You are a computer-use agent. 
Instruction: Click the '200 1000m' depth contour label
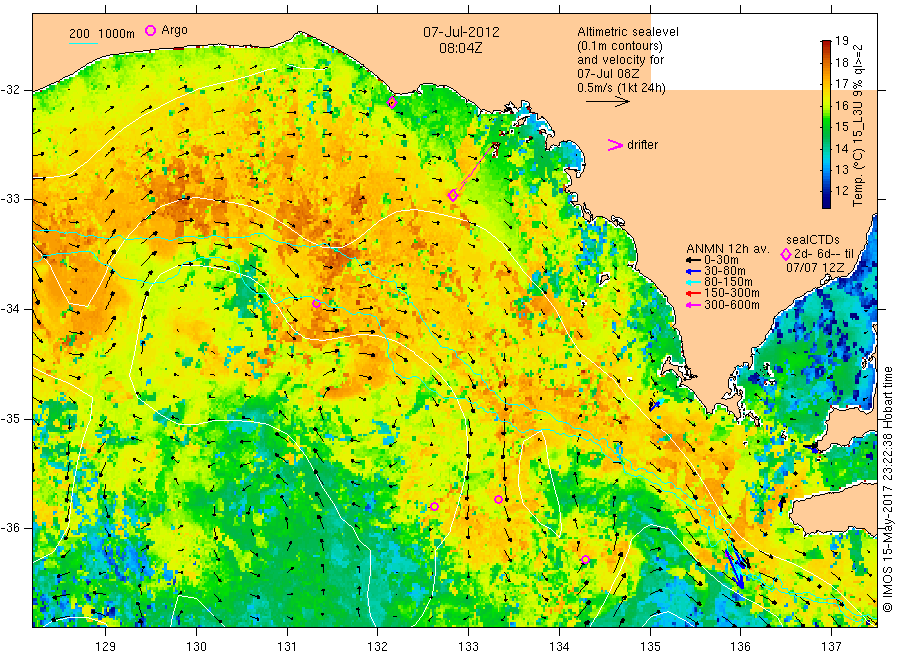coord(102,33)
